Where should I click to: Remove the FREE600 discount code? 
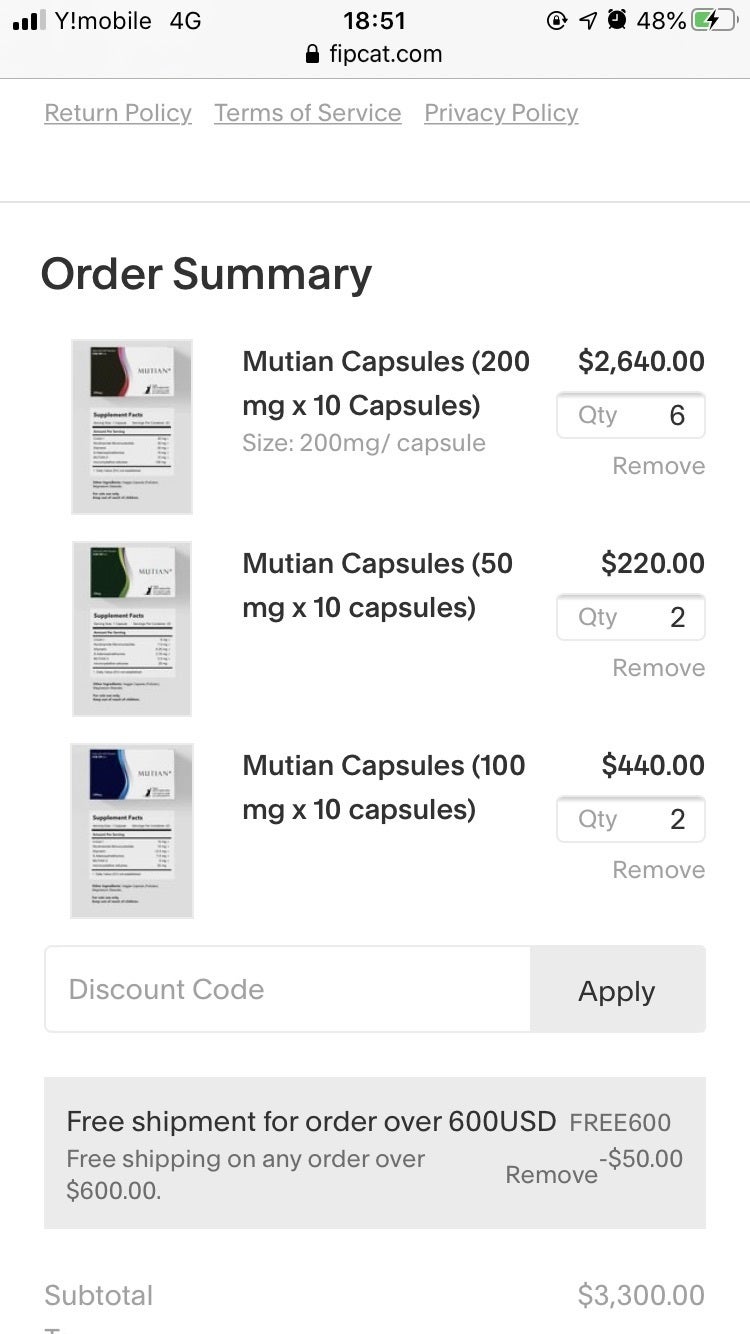click(551, 1175)
